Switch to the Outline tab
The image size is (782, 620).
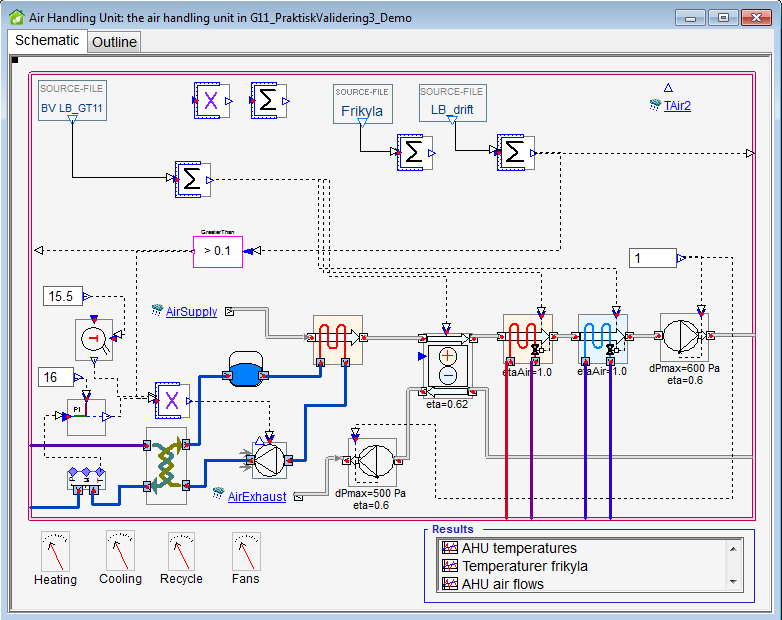(114, 42)
